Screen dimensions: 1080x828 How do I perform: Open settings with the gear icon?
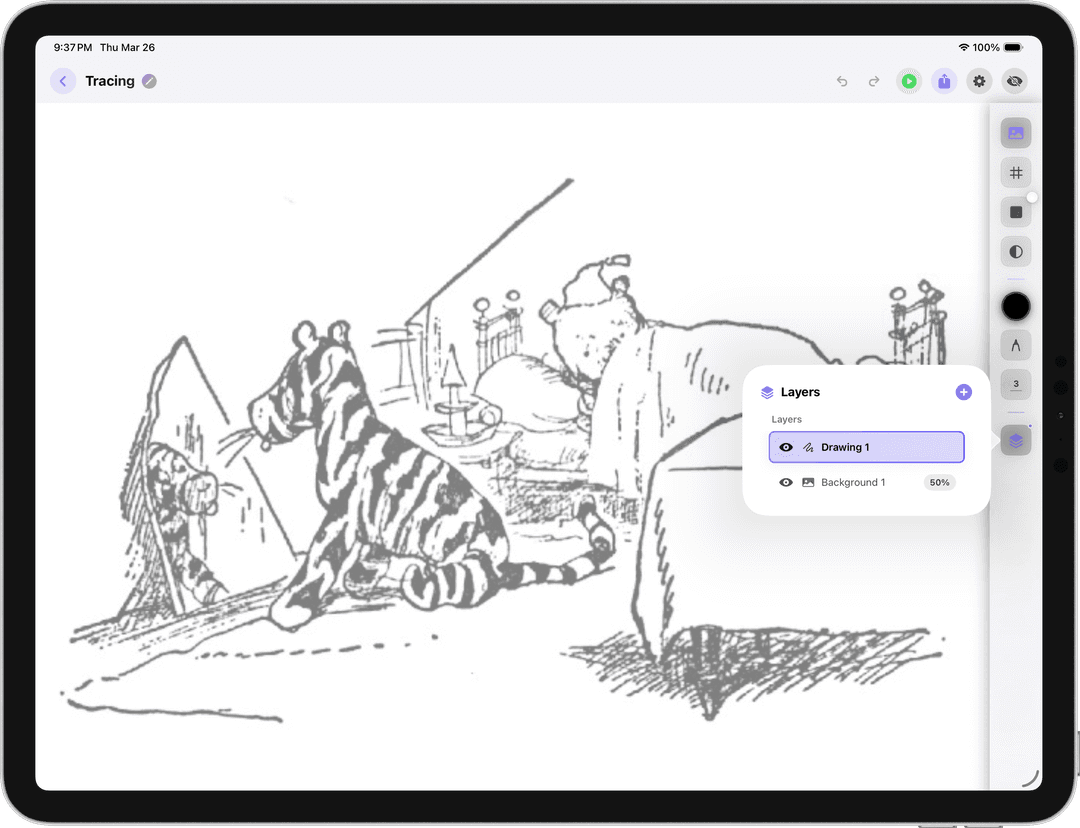point(979,81)
